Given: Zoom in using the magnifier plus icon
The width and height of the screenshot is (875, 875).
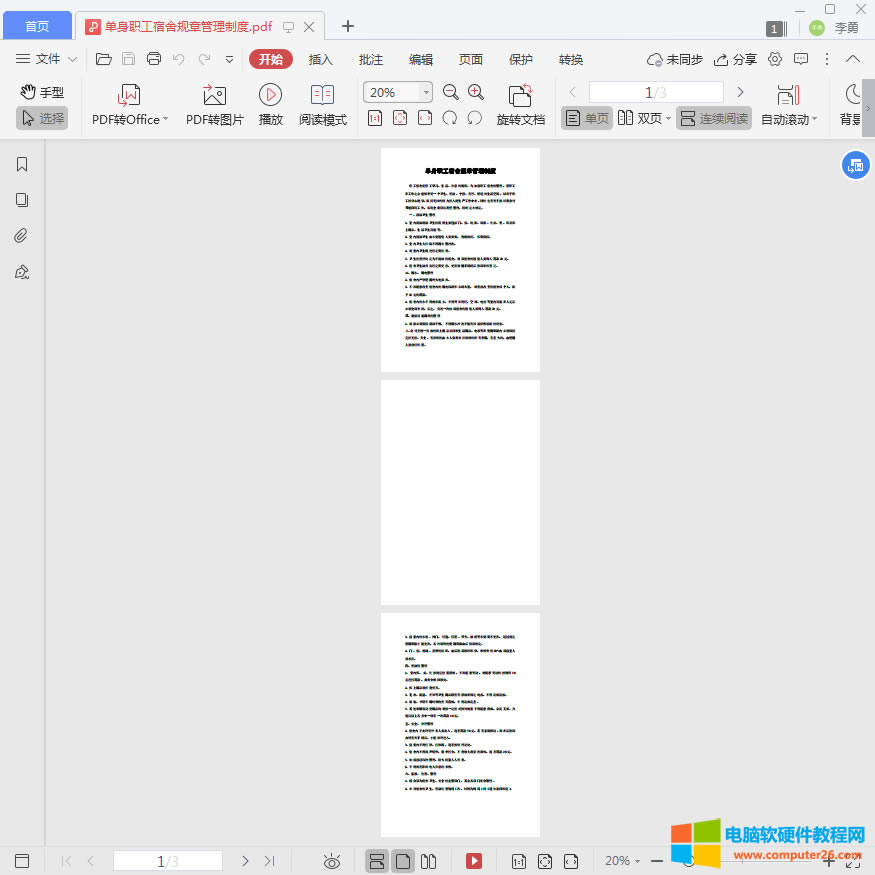Looking at the screenshot, I should coord(475,91).
